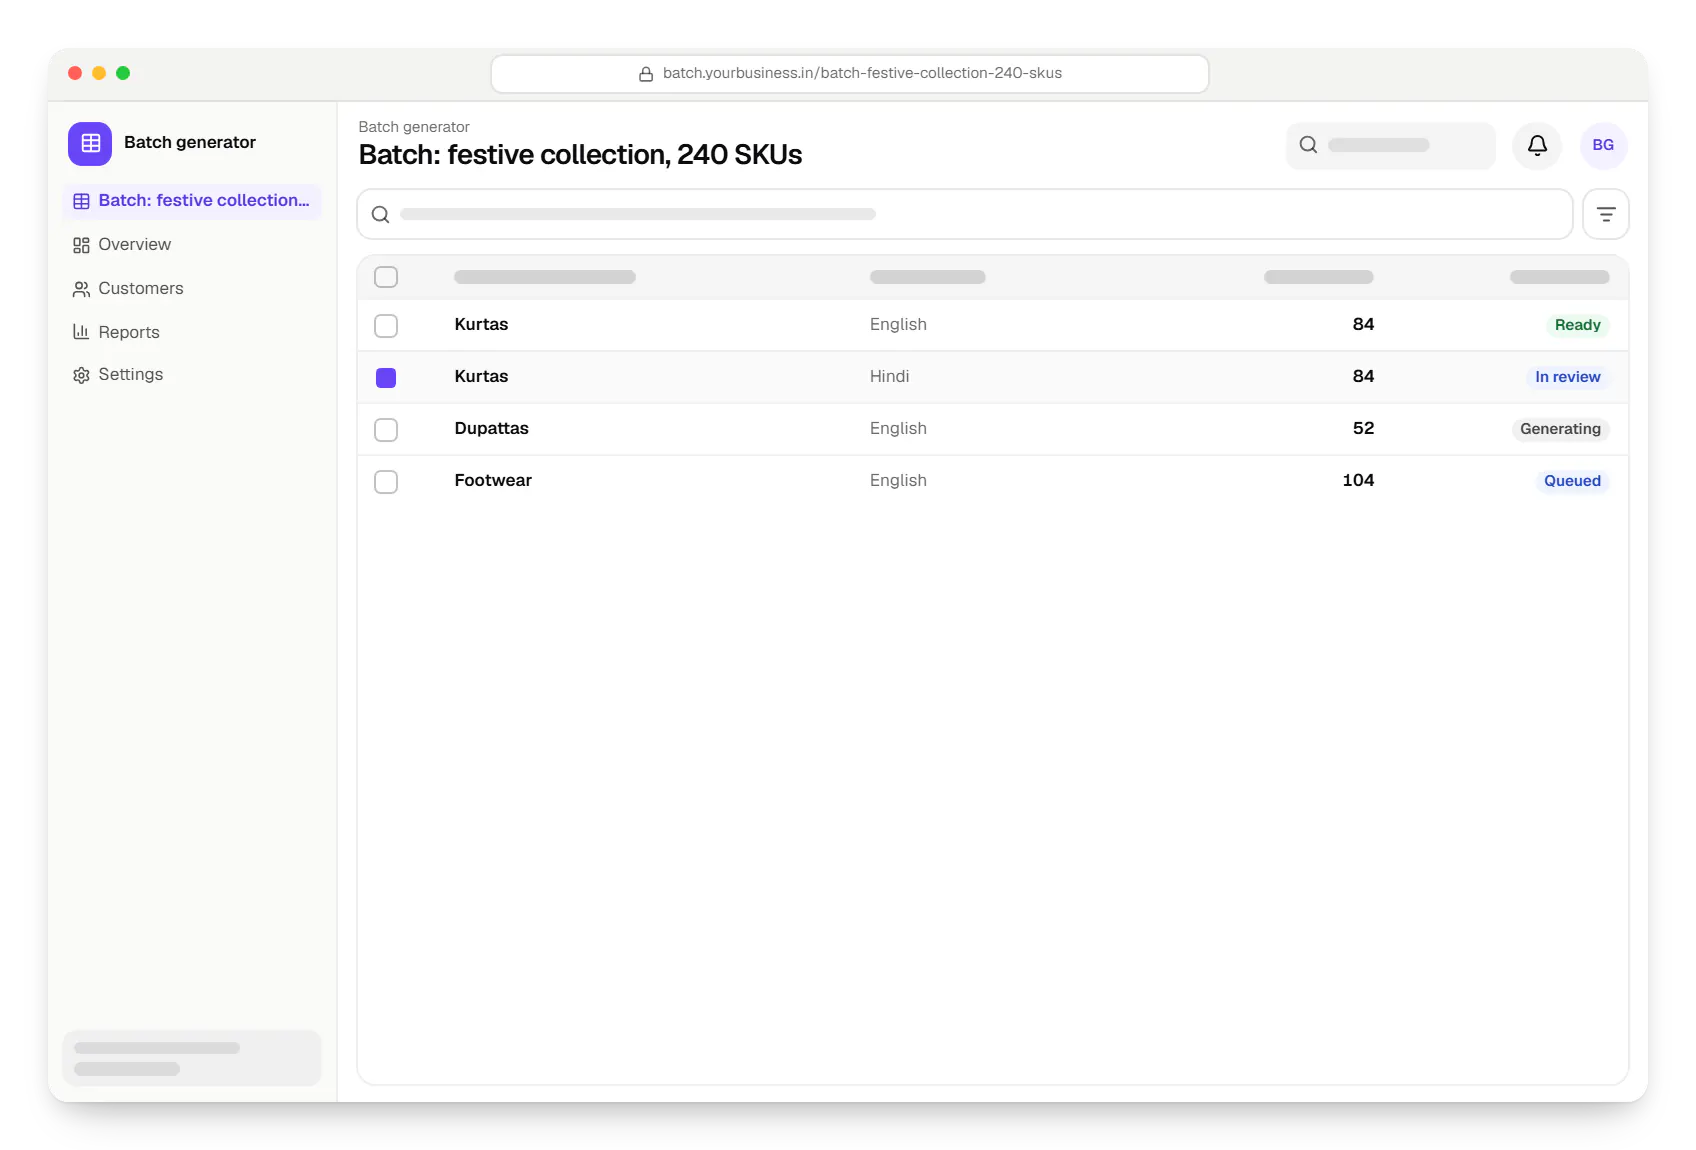Navigate to Reports
Screen dimensions: 1696x1150
pyautogui.click(x=192, y=332)
